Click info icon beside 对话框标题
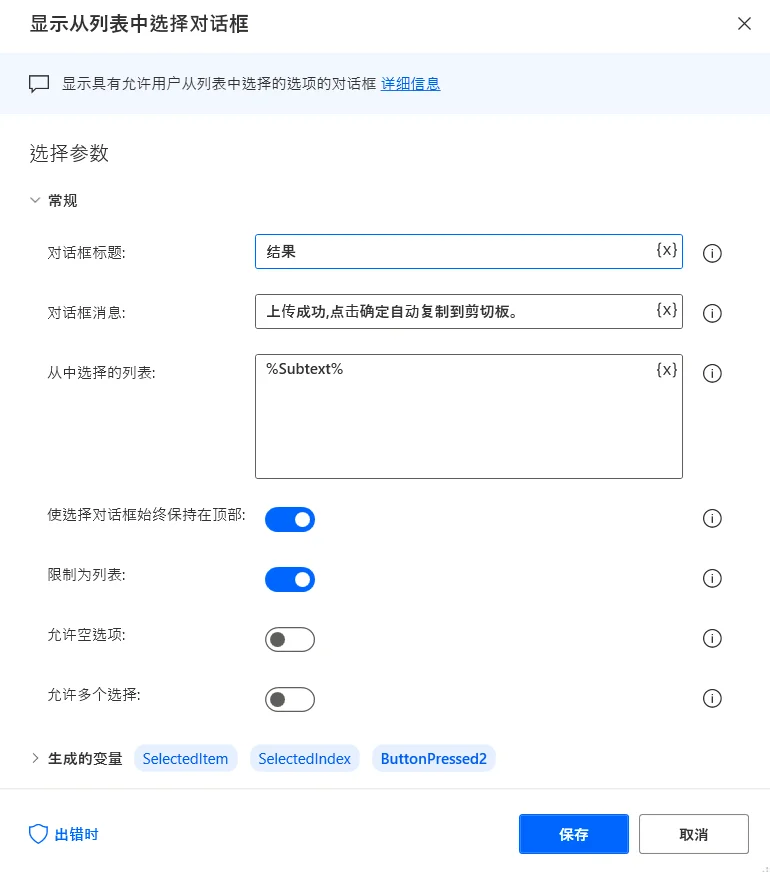 (x=713, y=253)
